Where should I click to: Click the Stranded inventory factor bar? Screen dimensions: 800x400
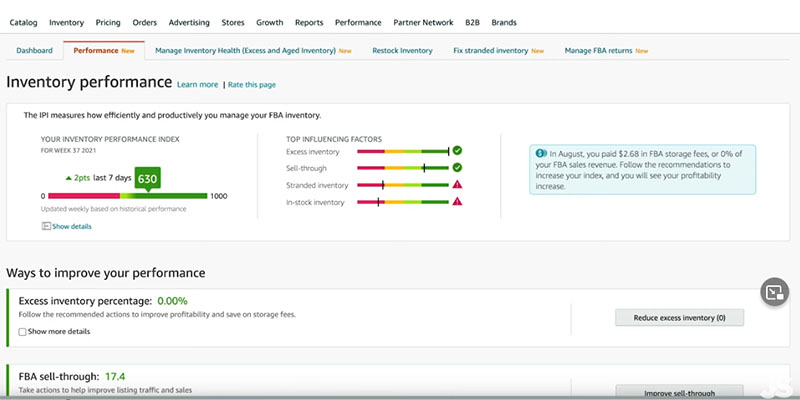[x=402, y=185]
